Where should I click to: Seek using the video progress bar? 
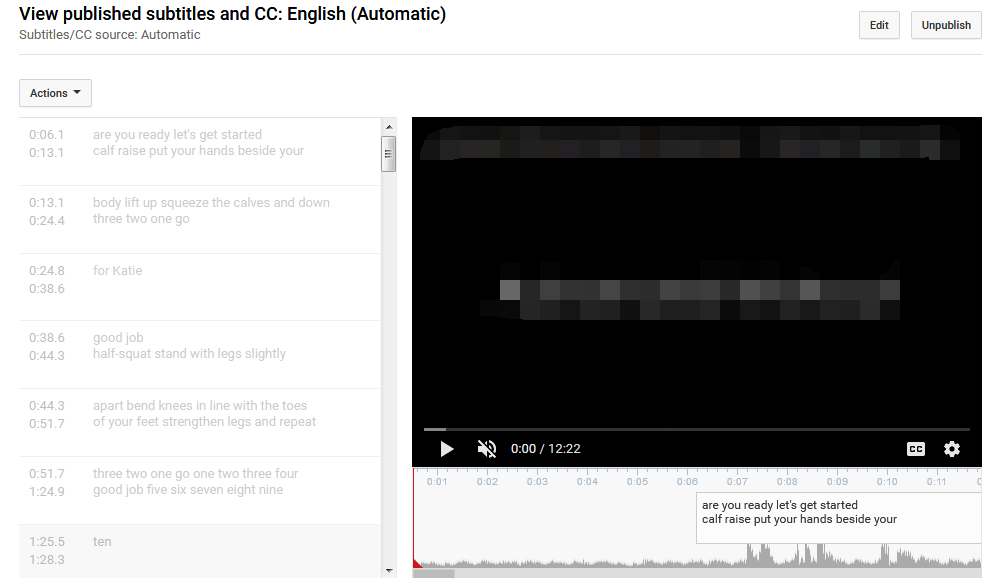click(x=696, y=430)
